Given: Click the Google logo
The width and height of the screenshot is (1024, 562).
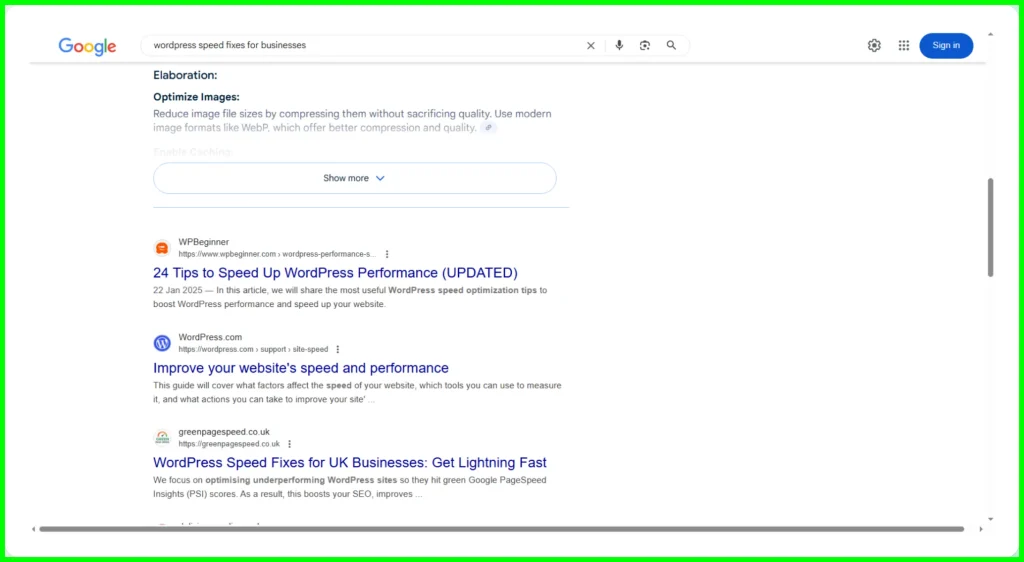Looking at the screenshot, I should [88, 46].
